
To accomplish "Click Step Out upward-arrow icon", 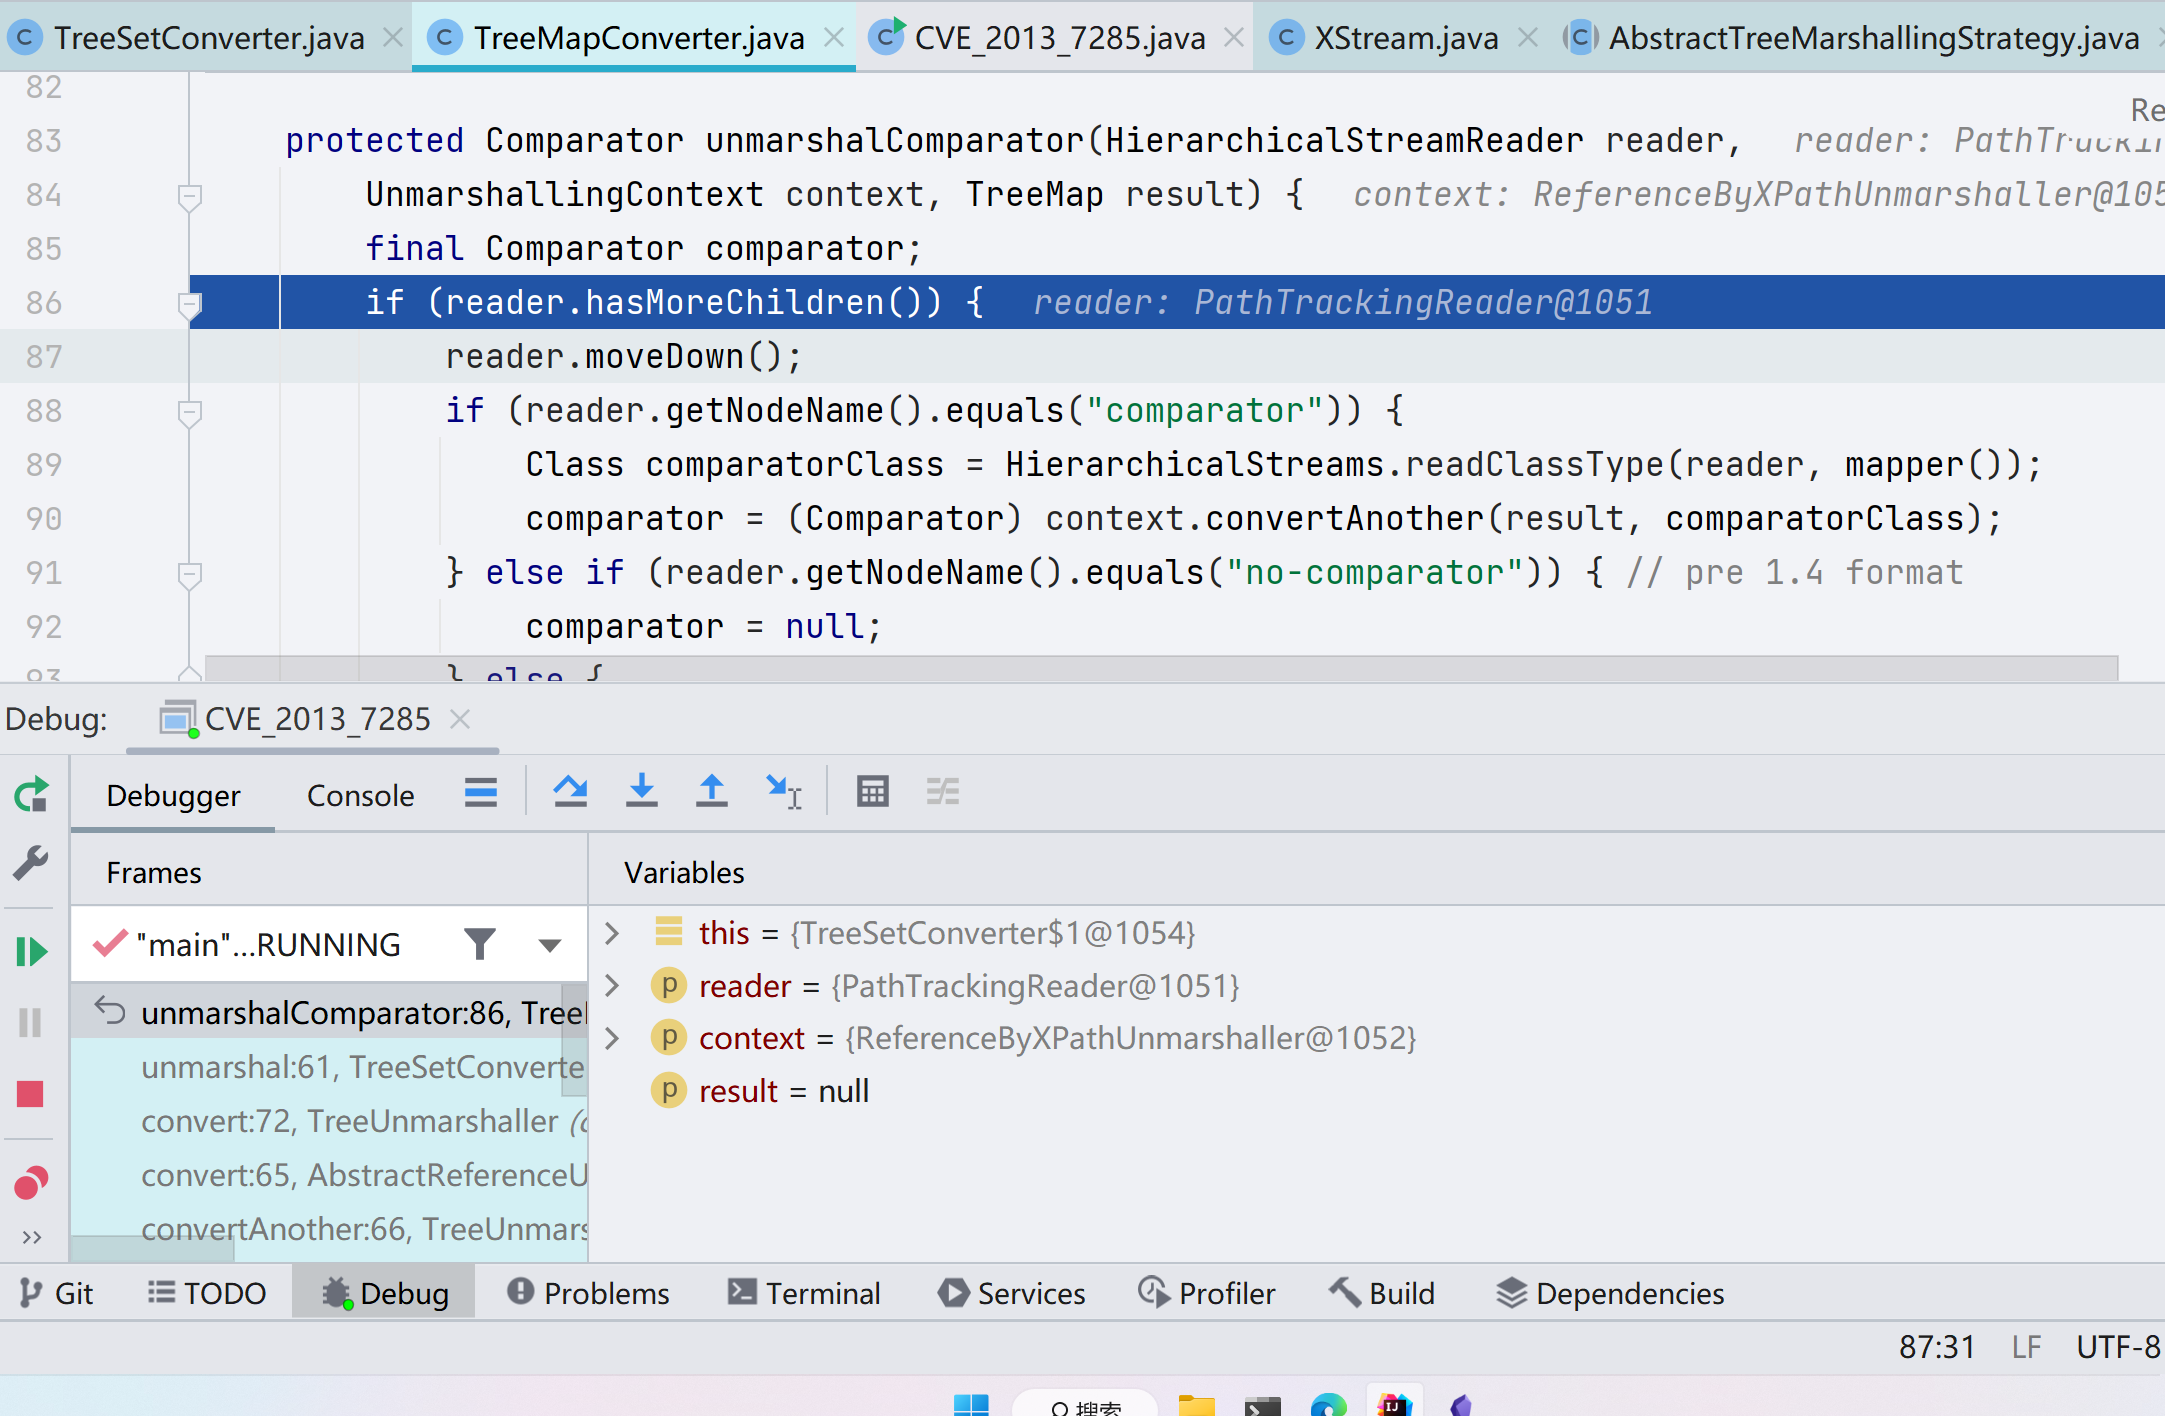I will (711, 792).
